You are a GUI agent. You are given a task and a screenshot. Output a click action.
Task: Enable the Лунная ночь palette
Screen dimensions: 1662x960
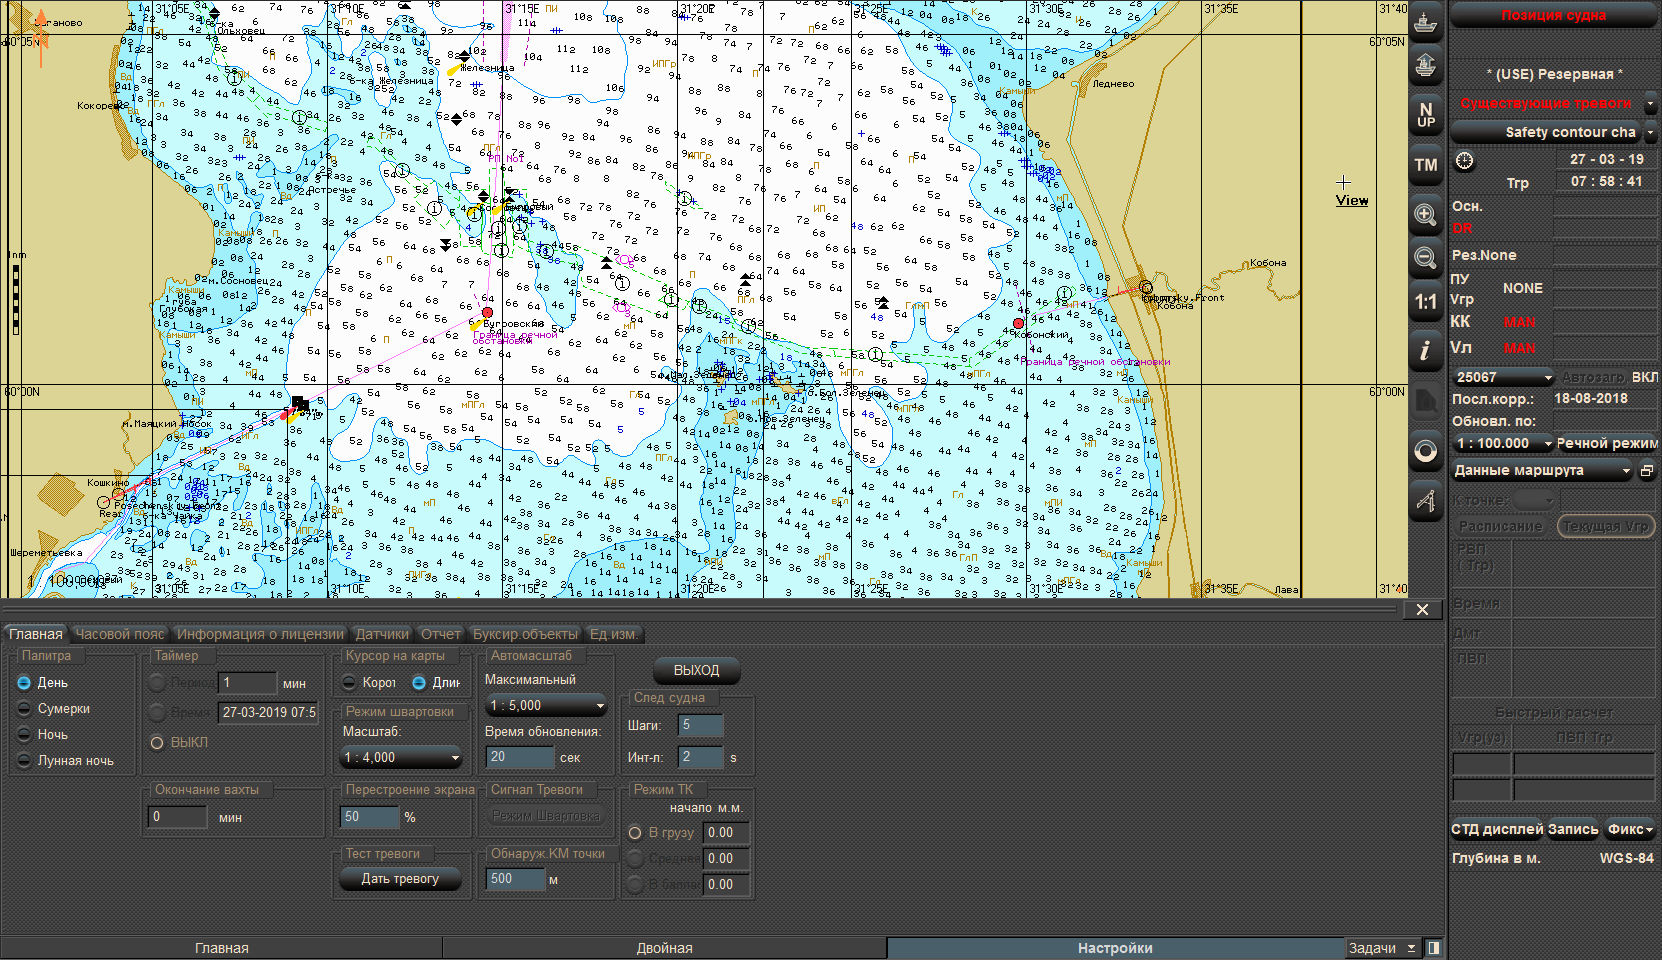point(24,761)
